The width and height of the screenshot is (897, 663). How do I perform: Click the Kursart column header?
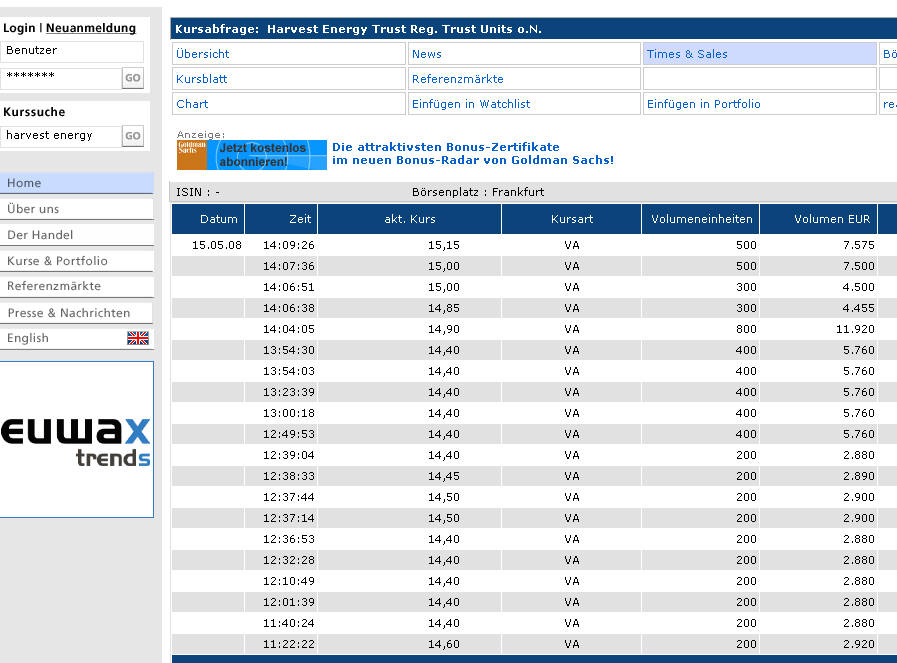click(x=571, y=219)
